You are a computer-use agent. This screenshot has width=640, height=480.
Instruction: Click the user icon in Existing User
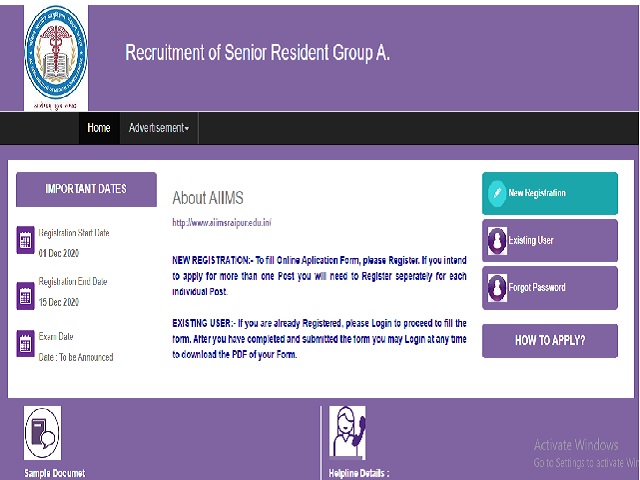click(497, 241)
